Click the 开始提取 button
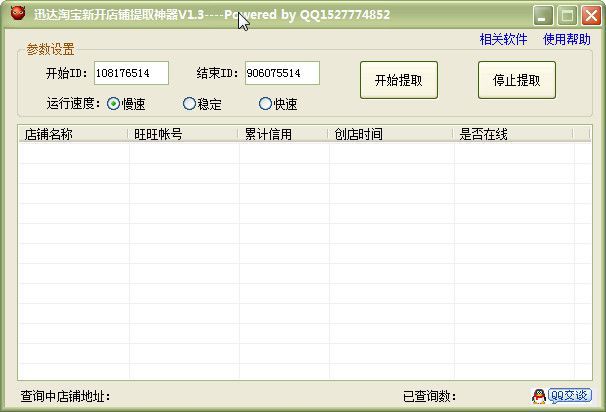The height and width of the screenshot is (412, 606). point(399,80)
